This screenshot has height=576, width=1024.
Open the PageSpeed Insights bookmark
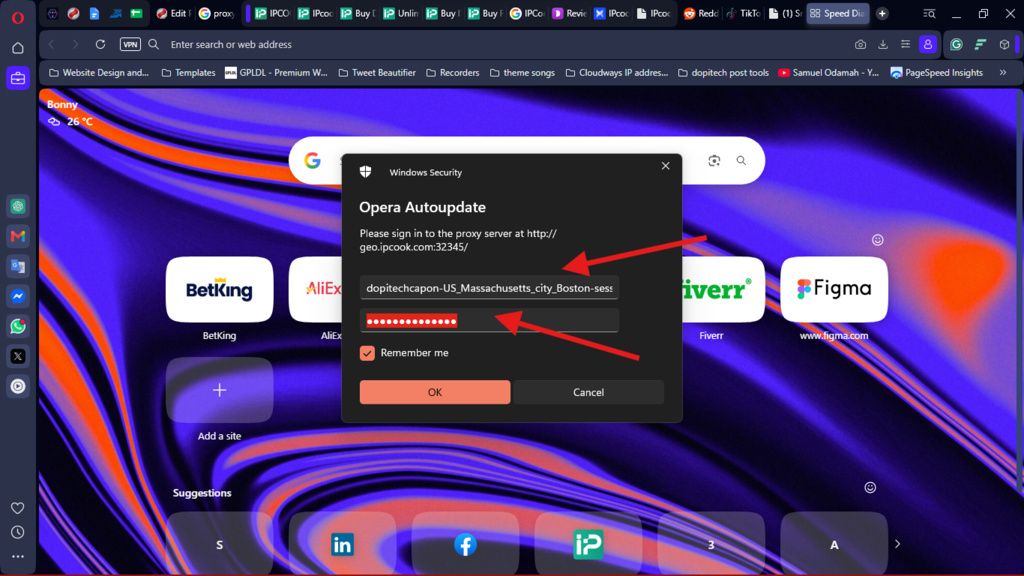click(x=936, y=72)
